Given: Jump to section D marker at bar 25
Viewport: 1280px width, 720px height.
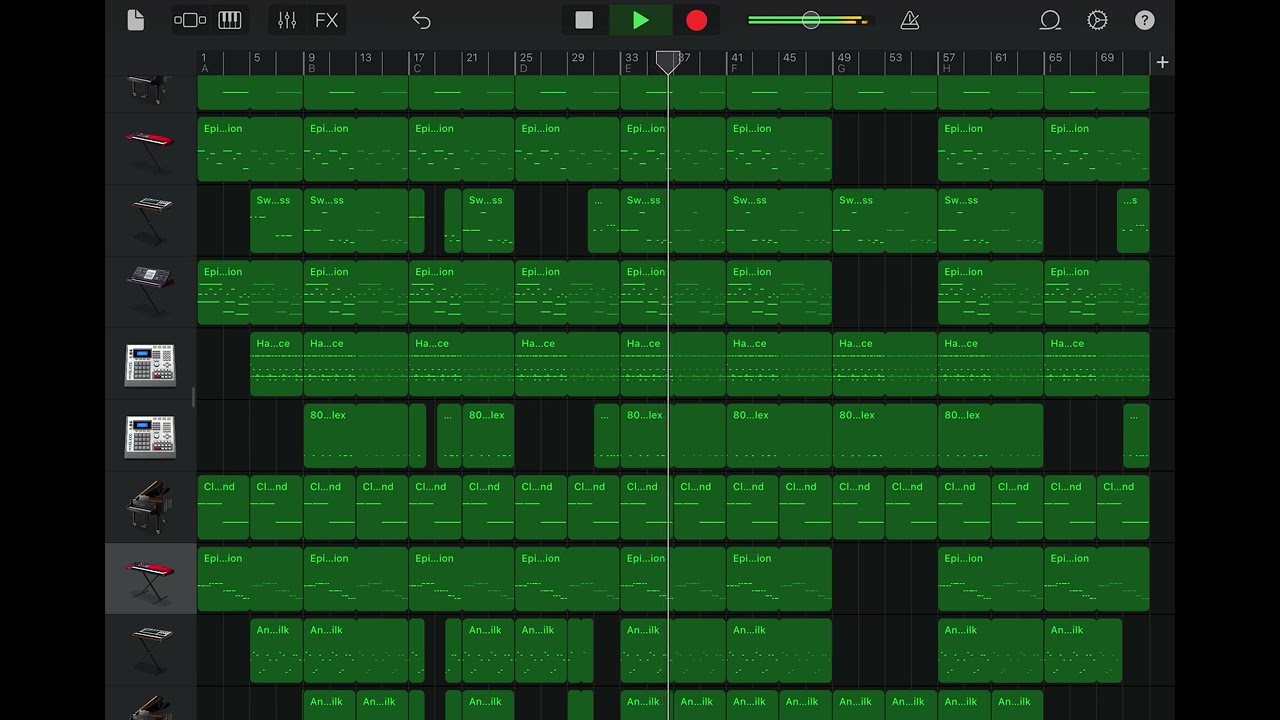Looking at the screenshot, I should (x=524, y=69).
